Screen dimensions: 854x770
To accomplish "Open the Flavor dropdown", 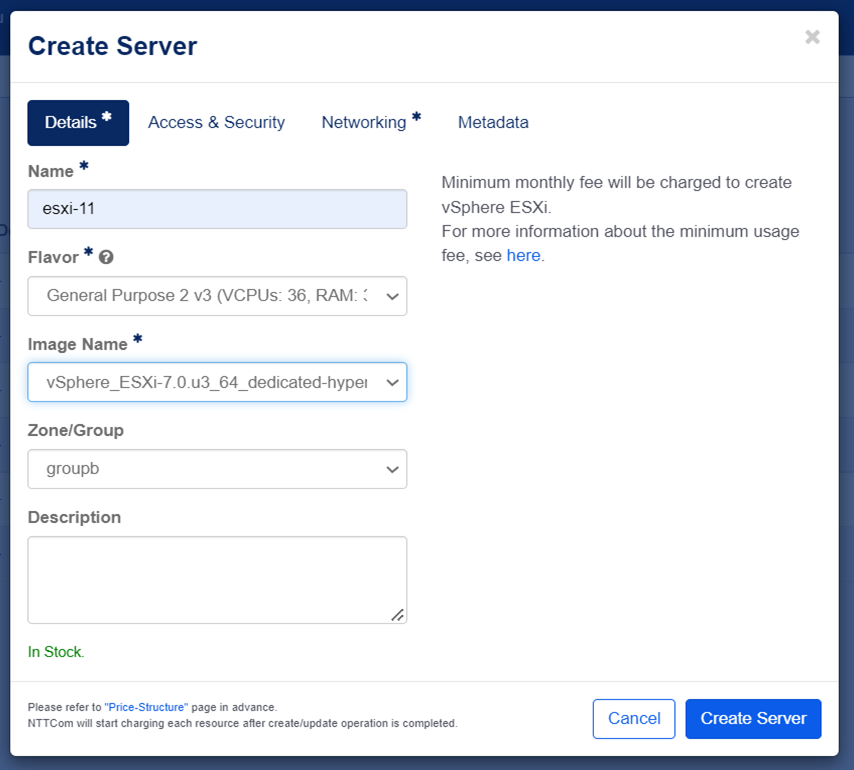I will (217, 296).
